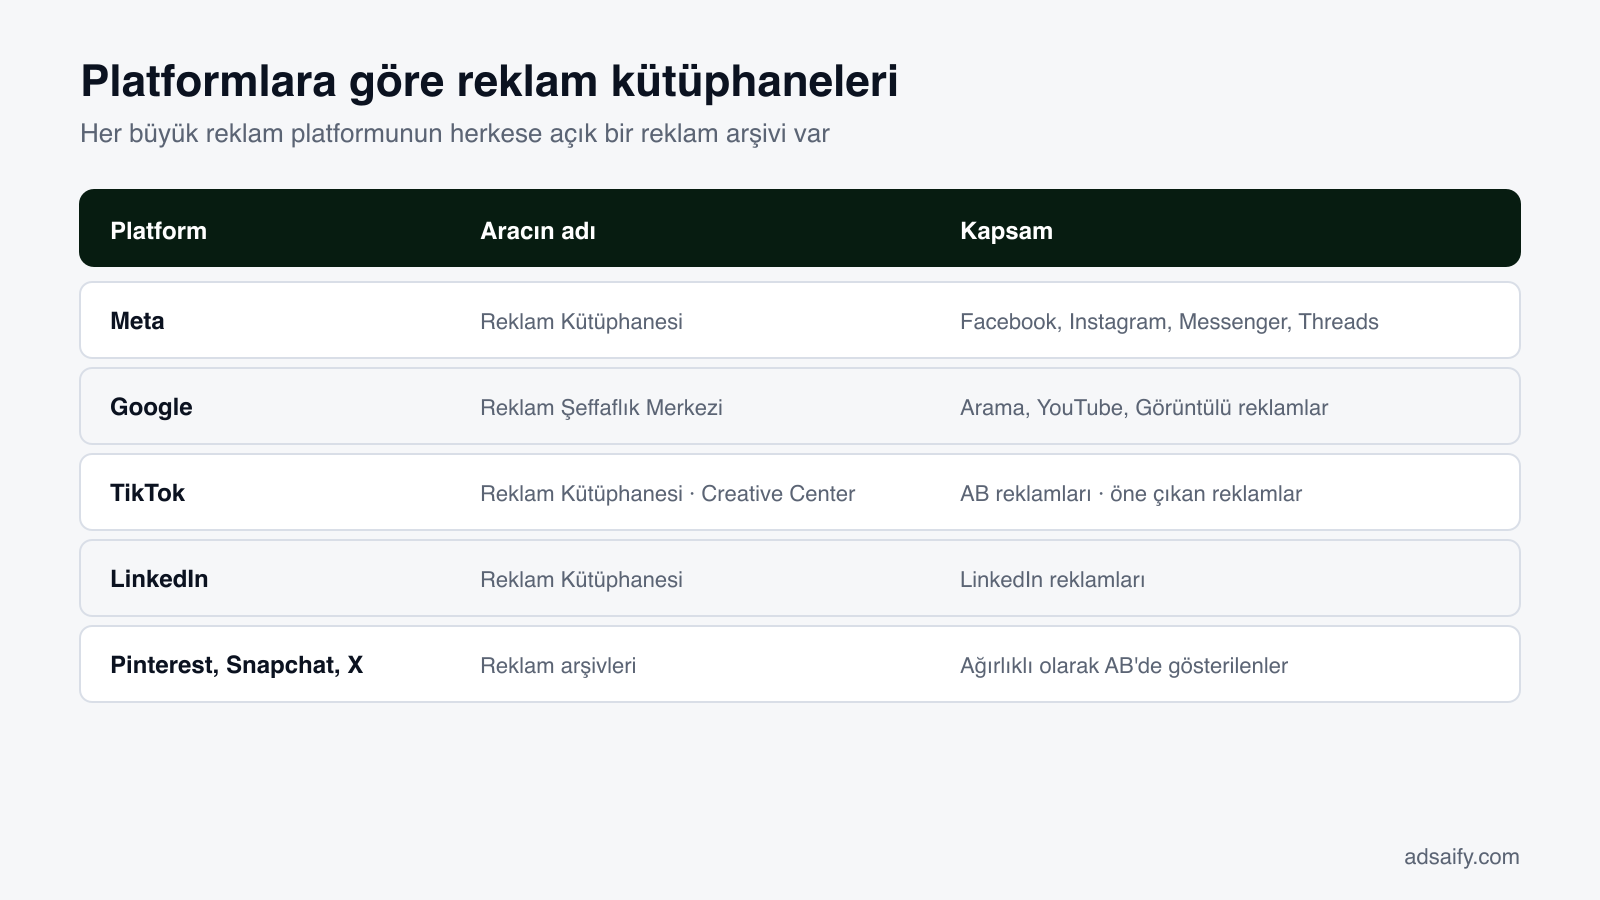The image size is (1600, 900).
Task: Select the 'LinkedIn' platform cell
Action: [x=159, y=579]
